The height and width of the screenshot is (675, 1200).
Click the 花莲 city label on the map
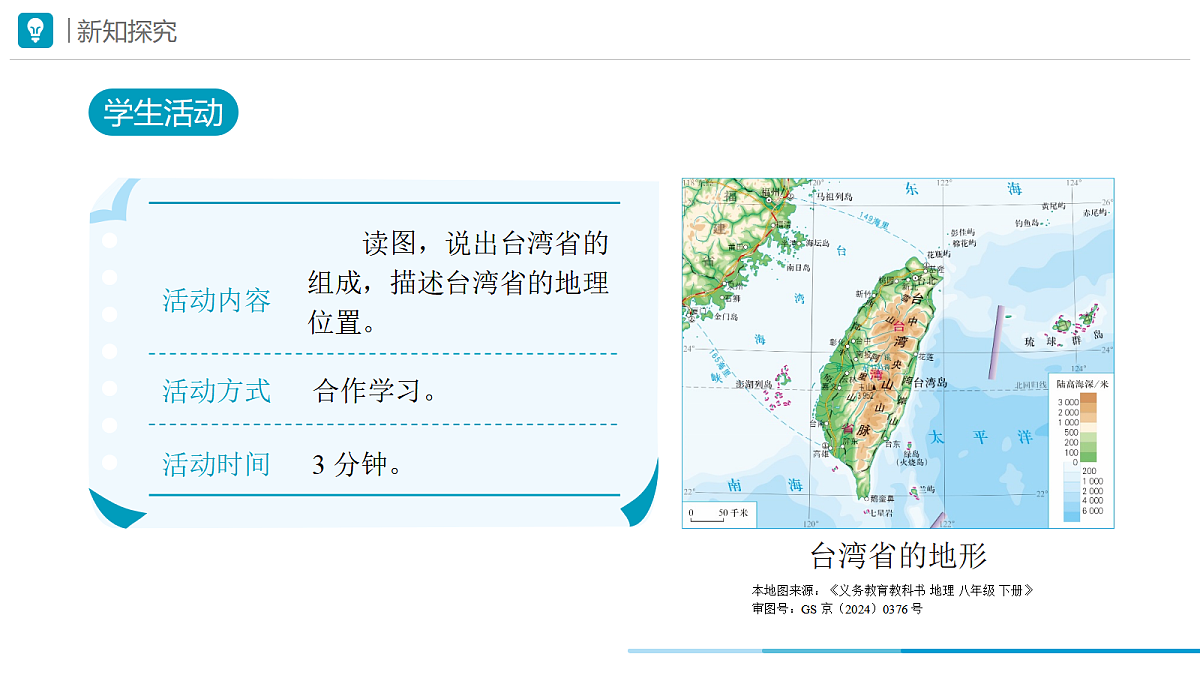(926, 357)
